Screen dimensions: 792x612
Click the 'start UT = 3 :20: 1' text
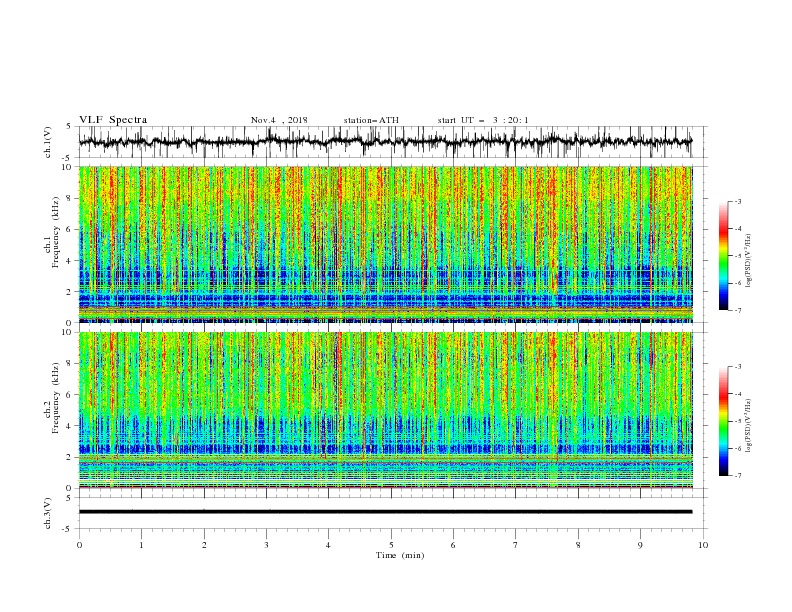point(483,120)
